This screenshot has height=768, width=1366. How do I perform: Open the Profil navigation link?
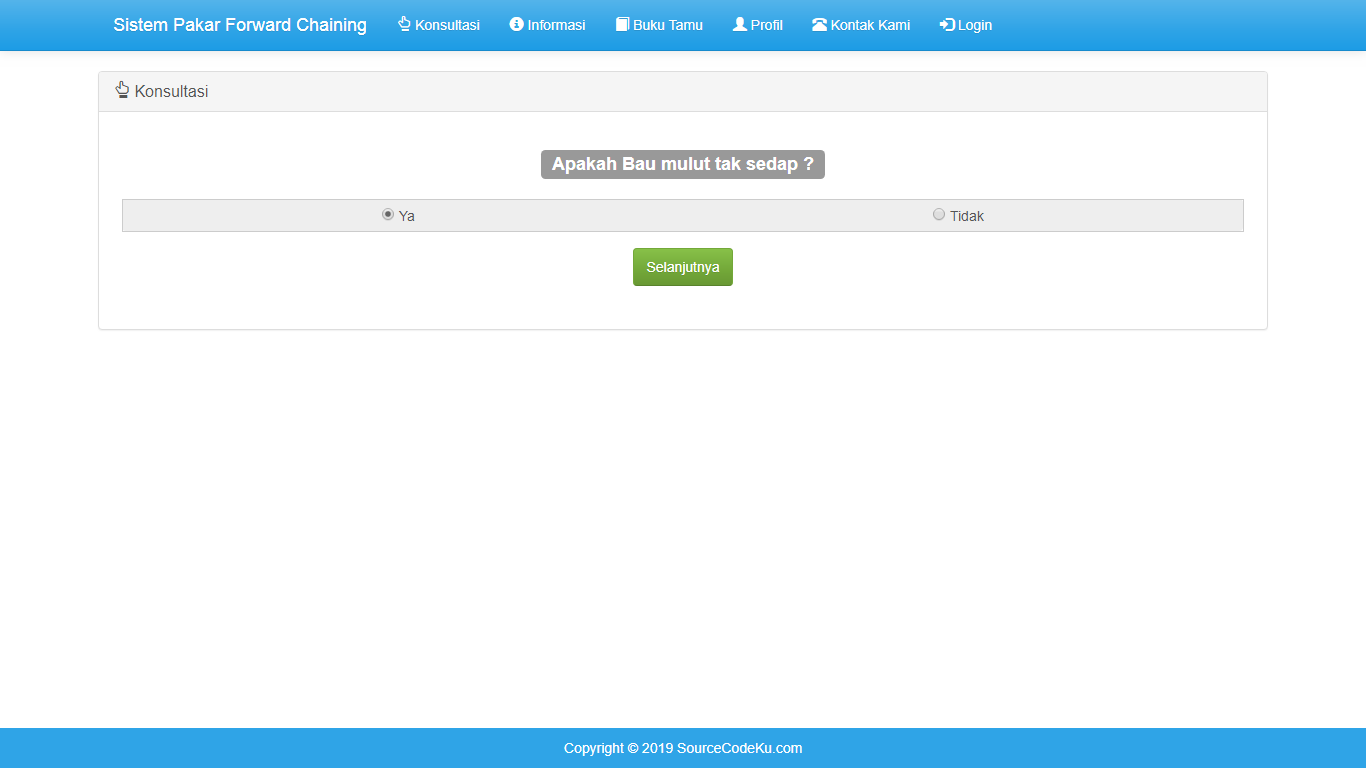(x=758, y=25)
